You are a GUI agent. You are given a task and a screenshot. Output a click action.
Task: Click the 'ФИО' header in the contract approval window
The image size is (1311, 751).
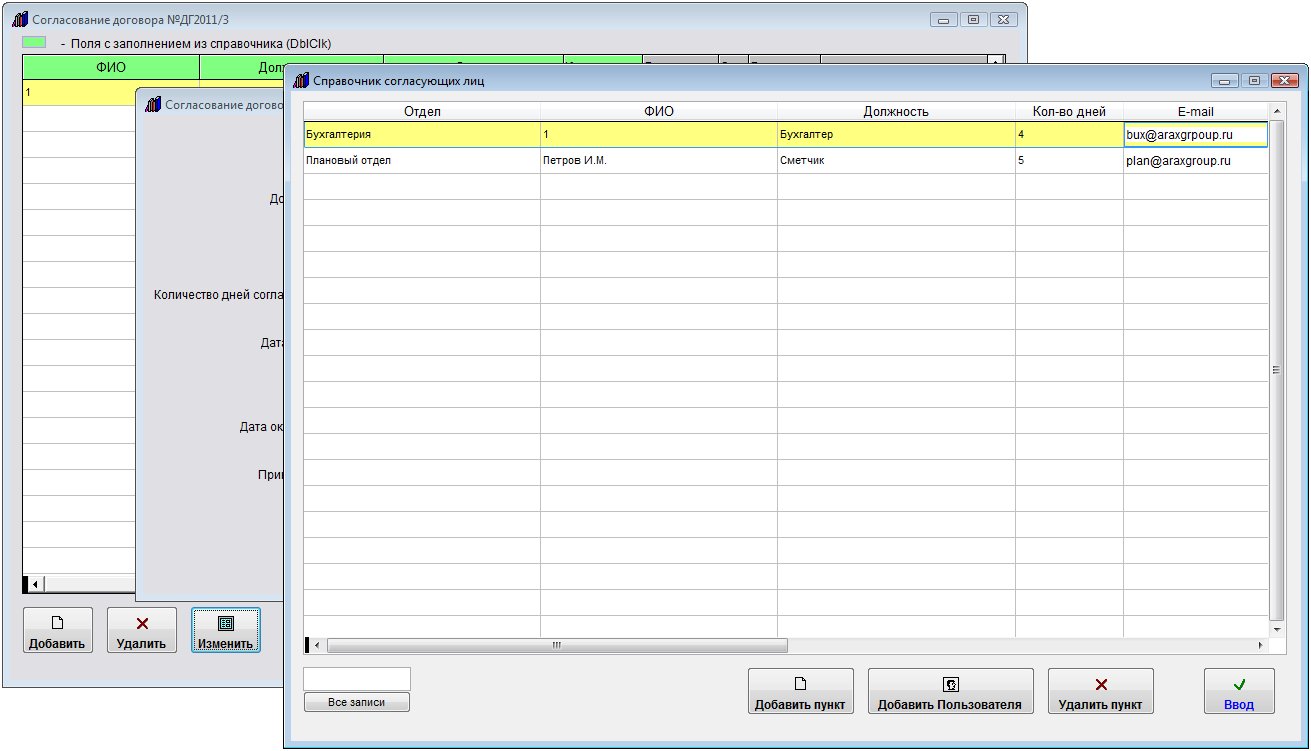pyautogui.click(x=111, y=67)
